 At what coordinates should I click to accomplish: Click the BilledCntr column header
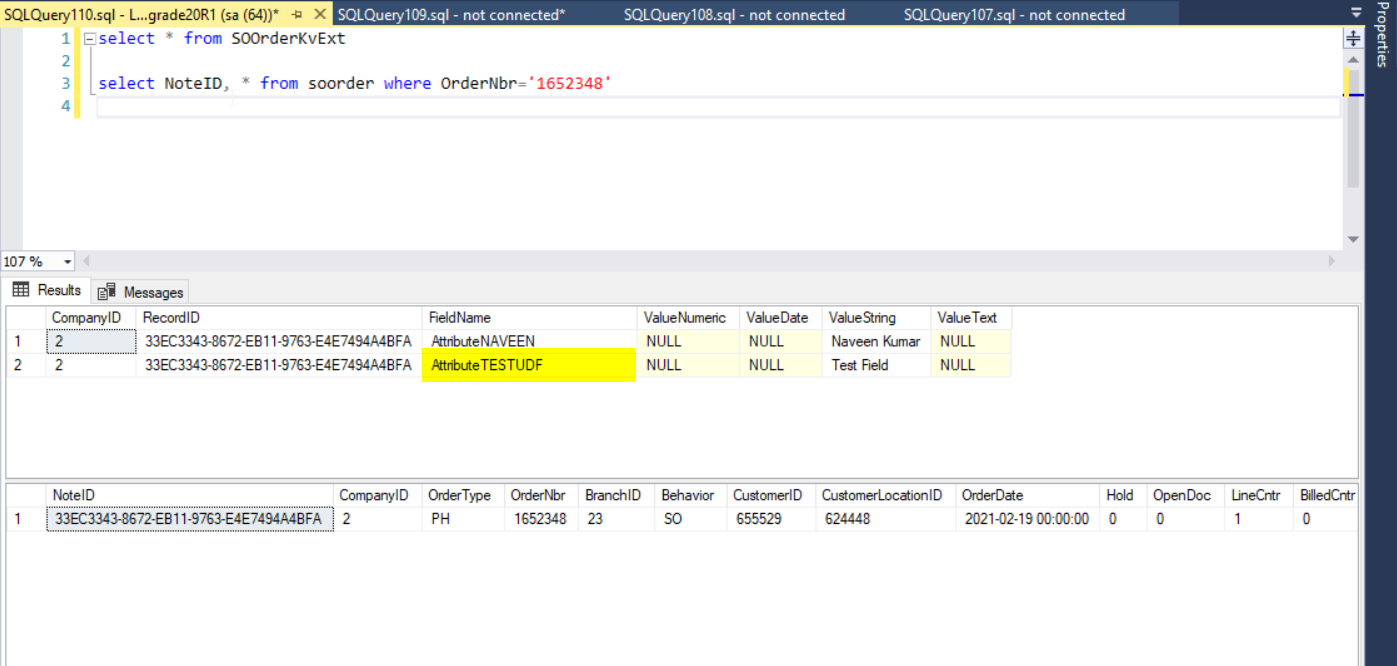pyautogui.click(x=1326, y=495)
